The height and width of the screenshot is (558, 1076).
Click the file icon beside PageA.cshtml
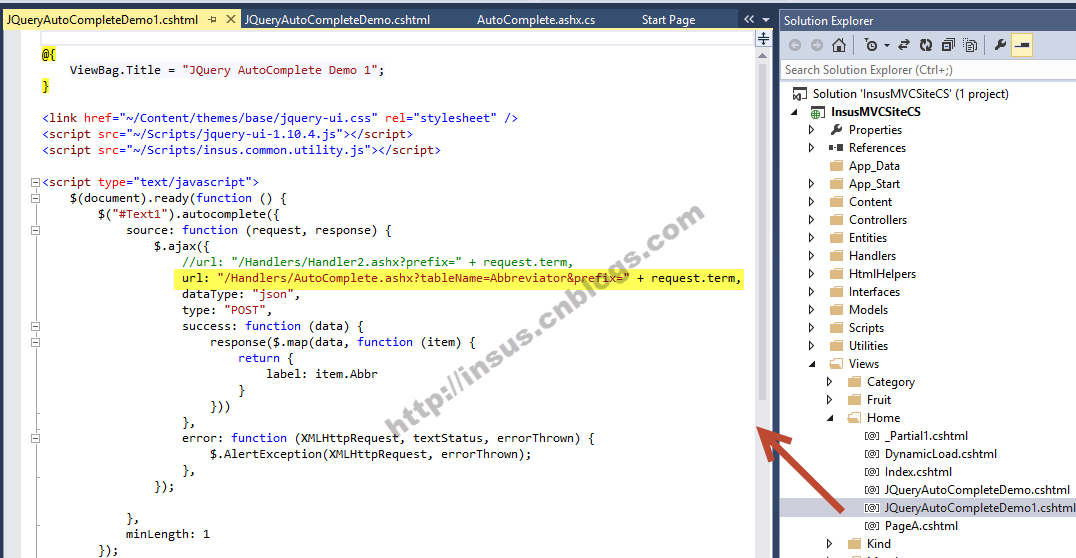pyautogui.click(x=872, y=526)
